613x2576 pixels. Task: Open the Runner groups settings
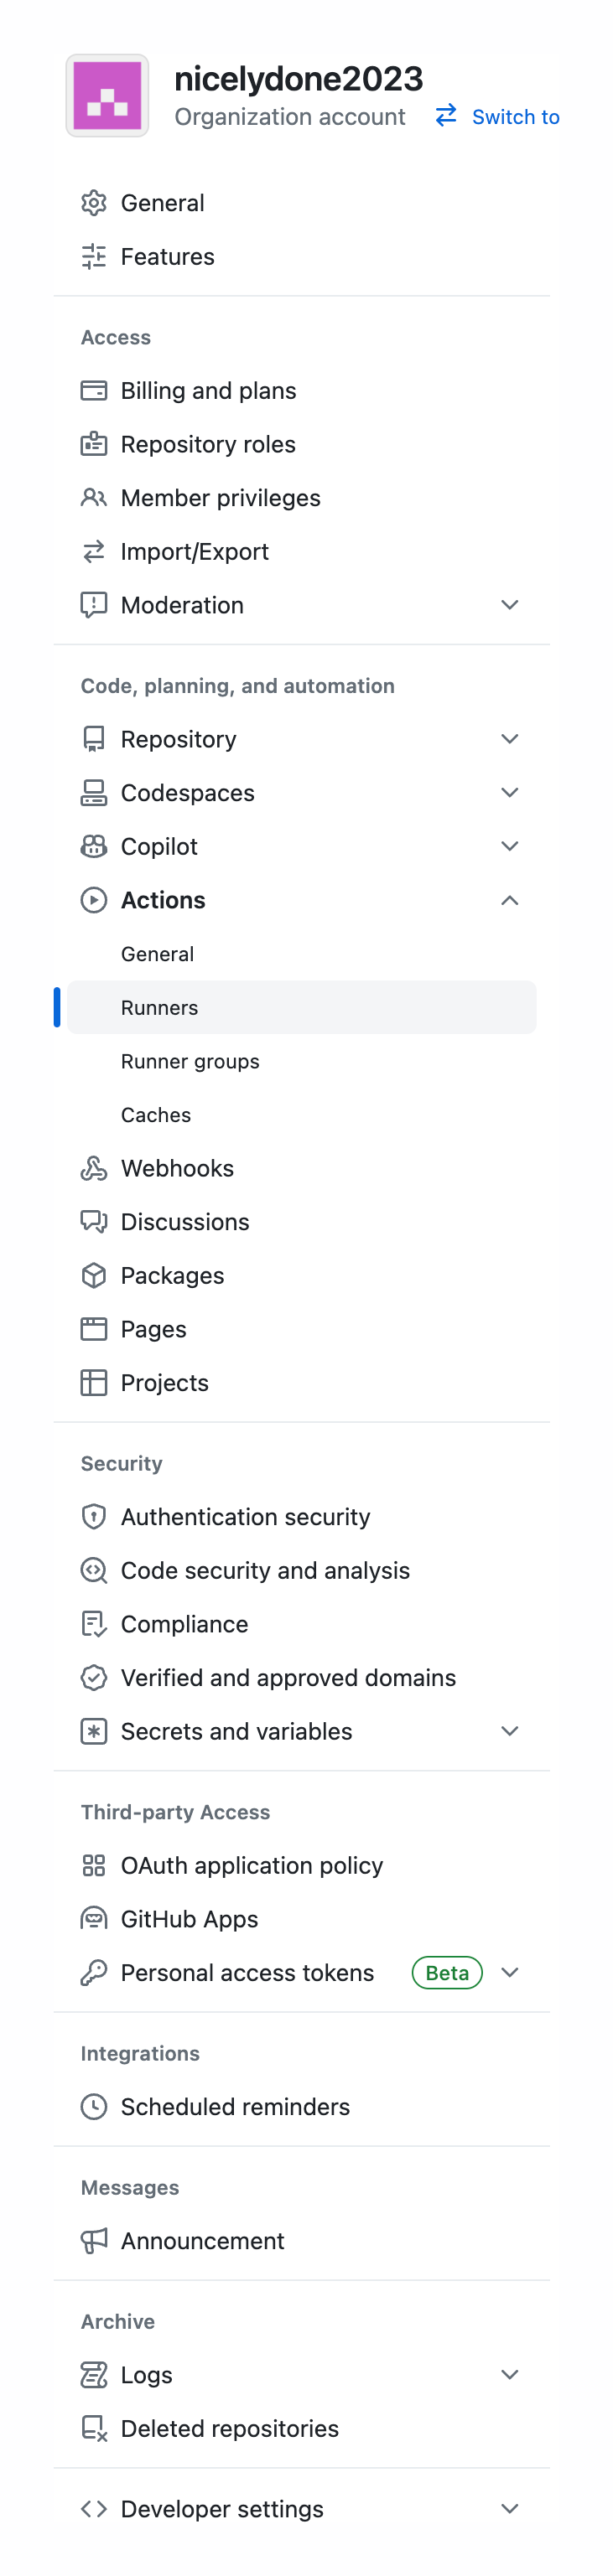(190, 1061)
